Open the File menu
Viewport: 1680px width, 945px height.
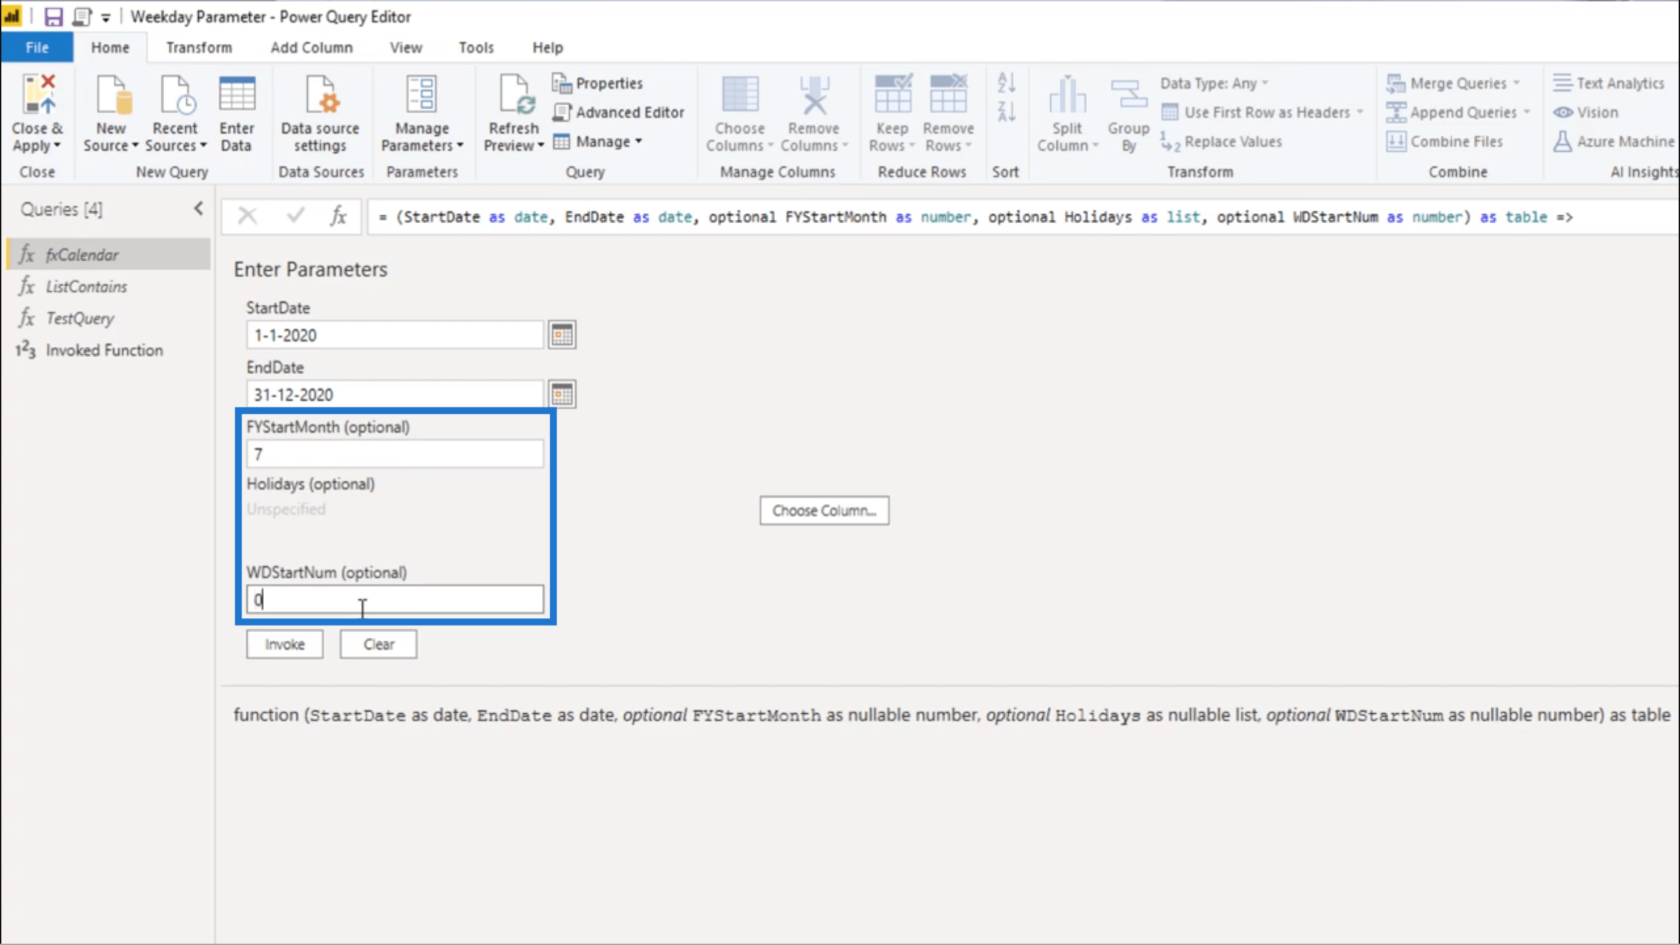[37, 47]
